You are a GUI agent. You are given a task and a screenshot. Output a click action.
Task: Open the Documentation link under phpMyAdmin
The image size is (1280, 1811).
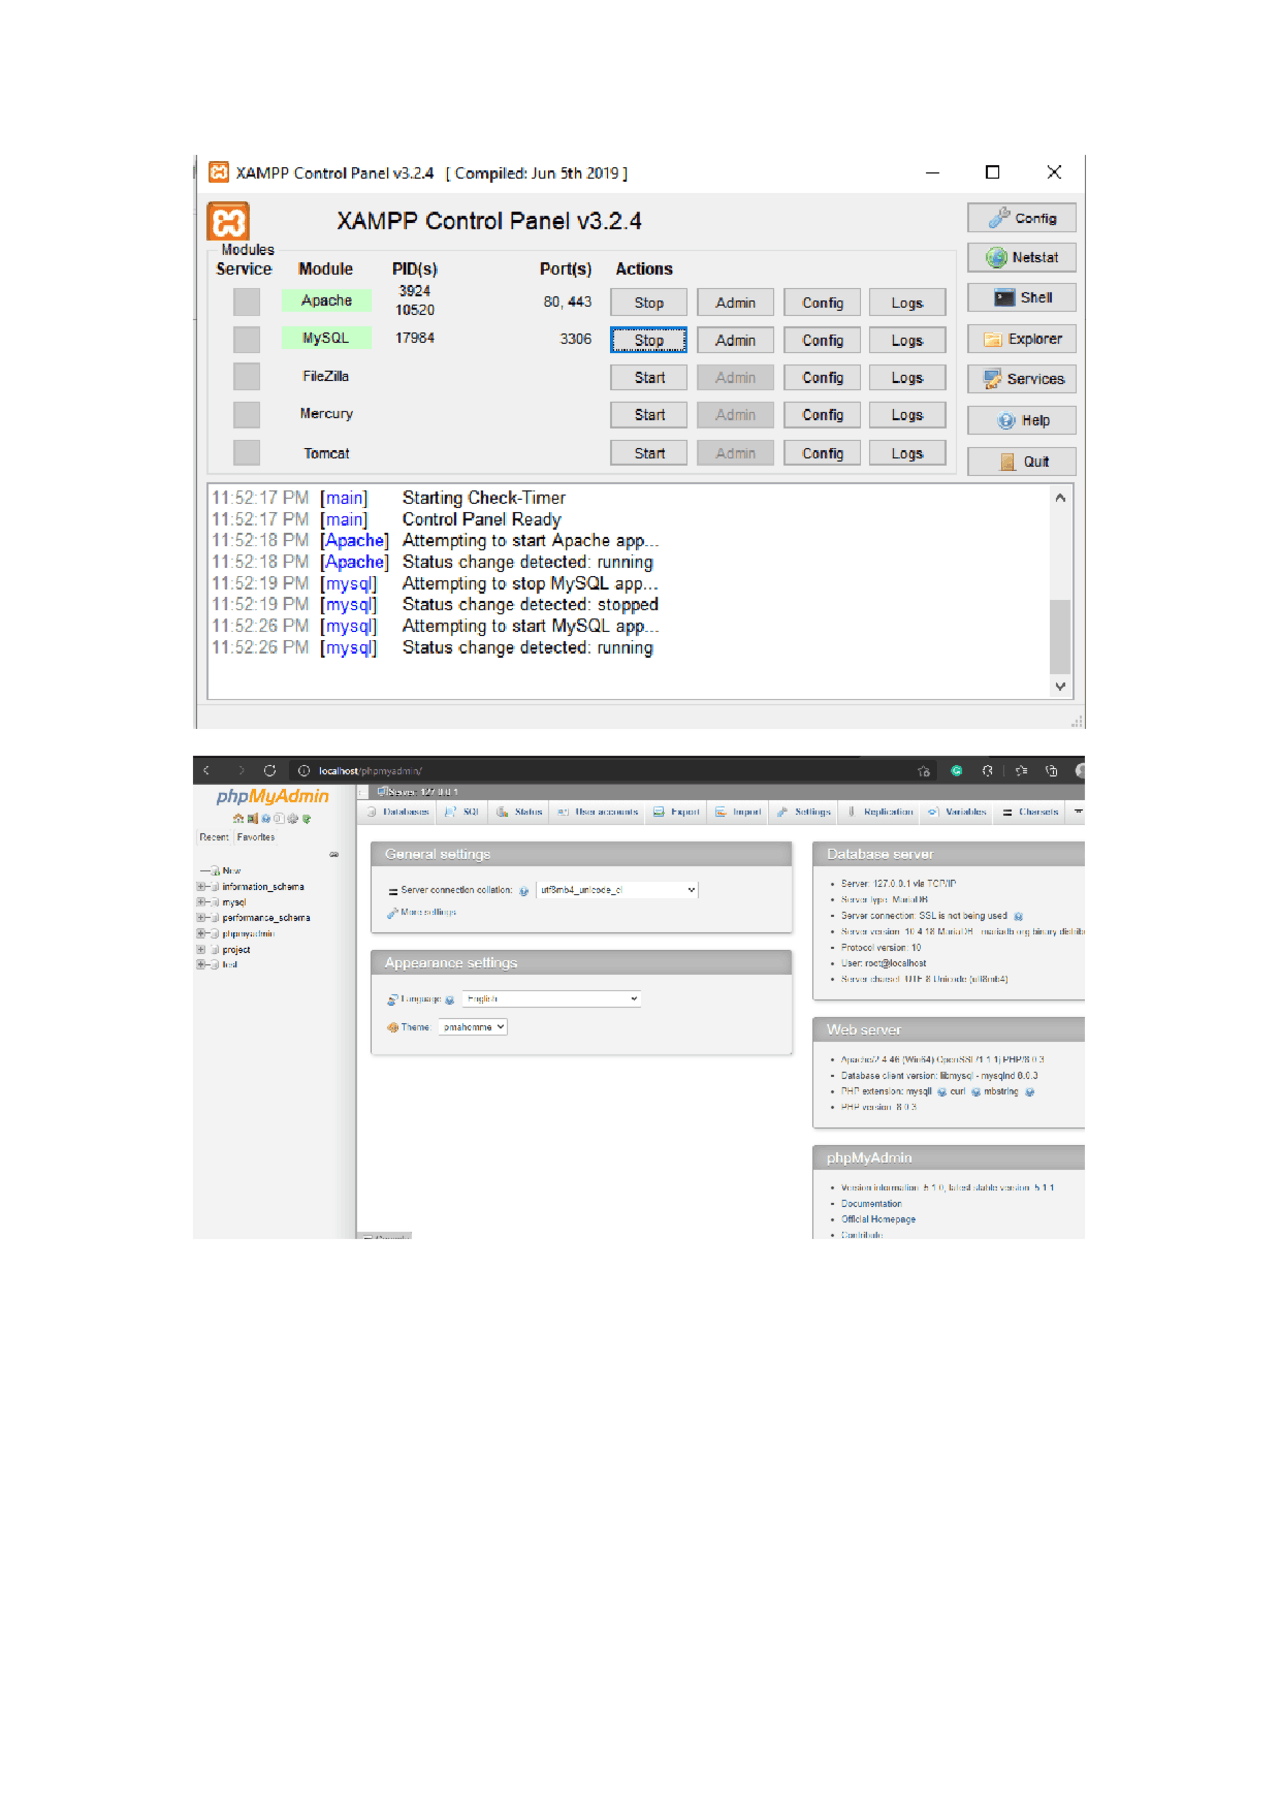[x=871, y=1204]
